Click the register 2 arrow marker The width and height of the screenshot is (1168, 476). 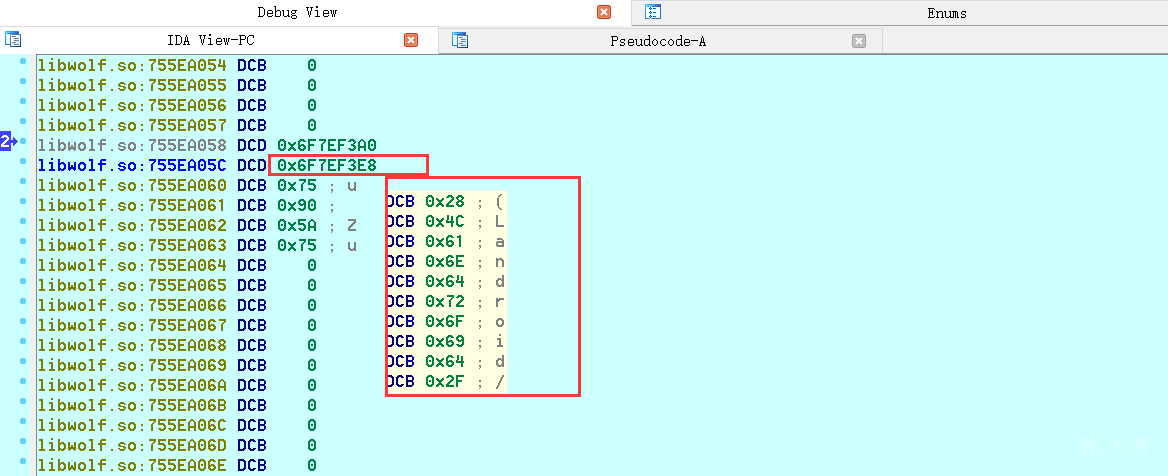pos(8,142)
